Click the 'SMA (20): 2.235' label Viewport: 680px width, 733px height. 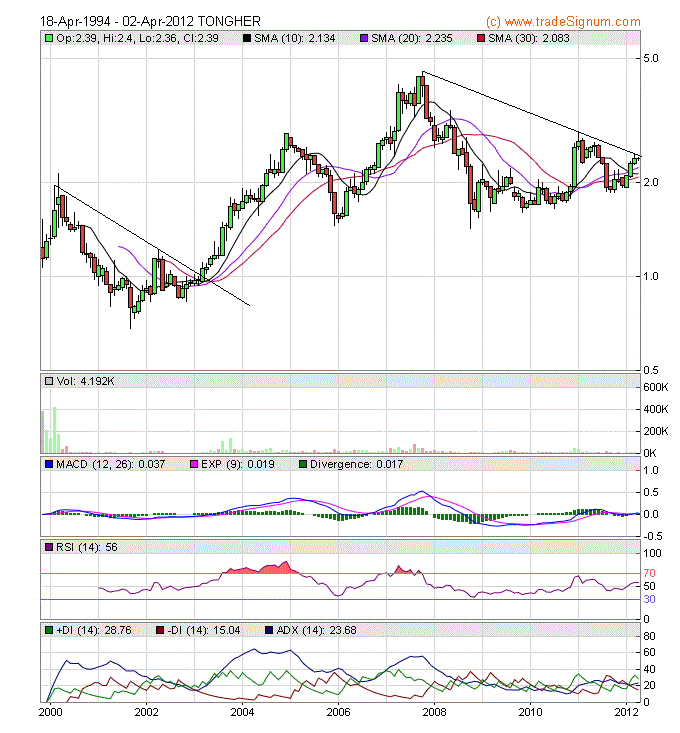[x=412, y=38]
